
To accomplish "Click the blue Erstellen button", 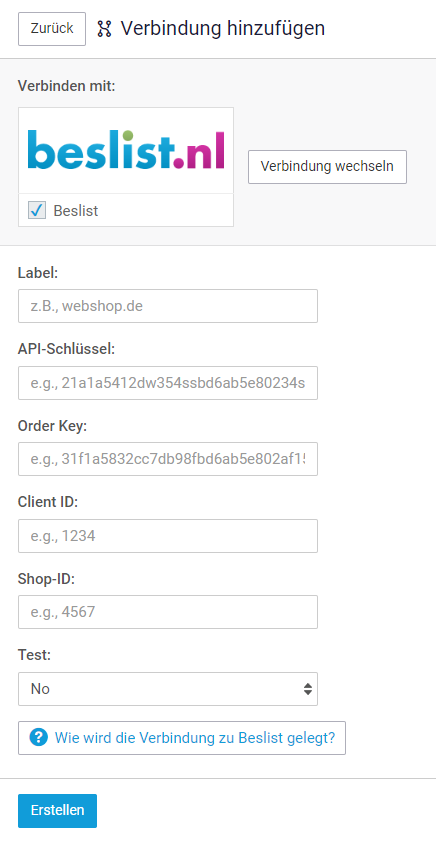I will (x=57, y=811).
